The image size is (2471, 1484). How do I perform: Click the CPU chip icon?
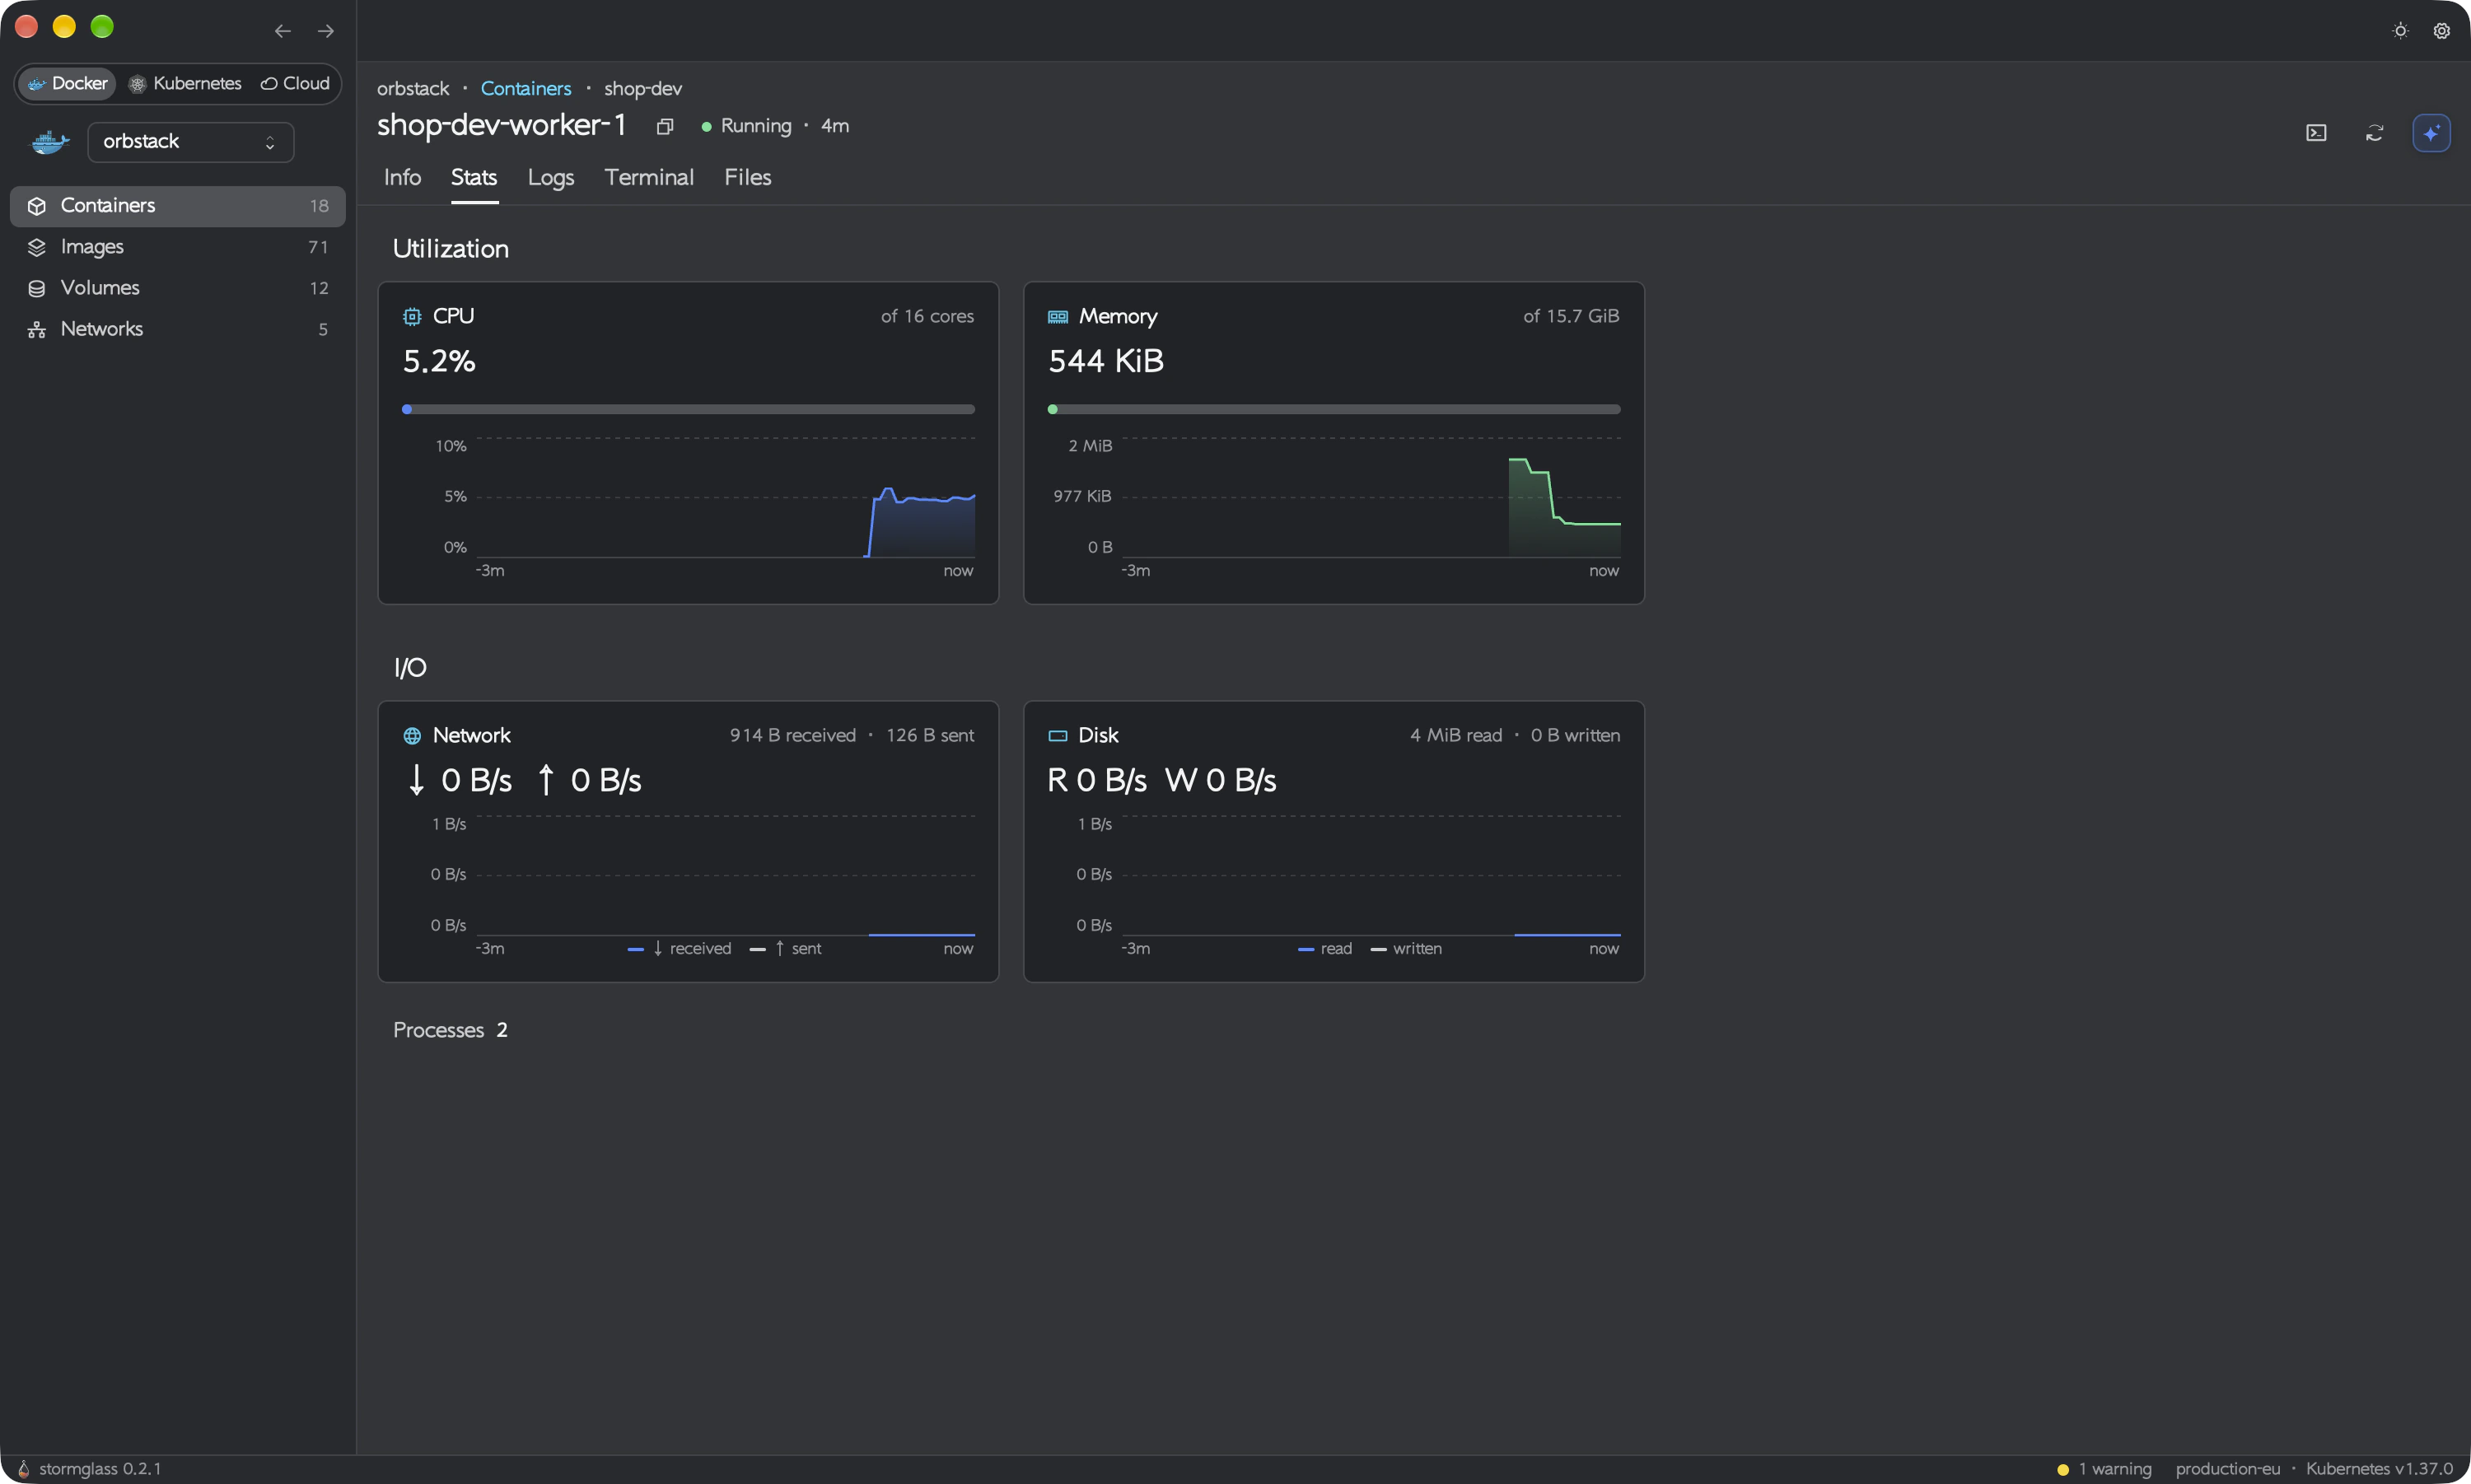411,316
